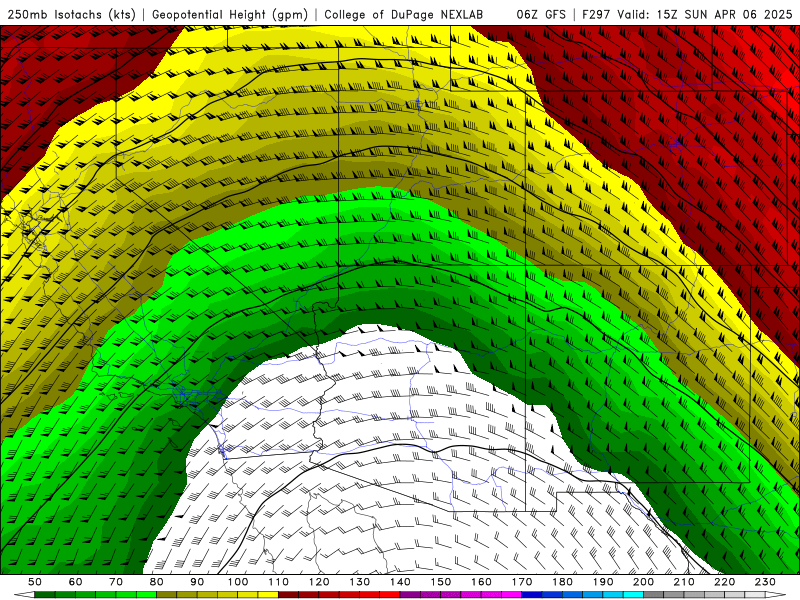Select the '06Z GFS' model run label
This screenshot has width=800, height=600.
(x=541, y=14)
